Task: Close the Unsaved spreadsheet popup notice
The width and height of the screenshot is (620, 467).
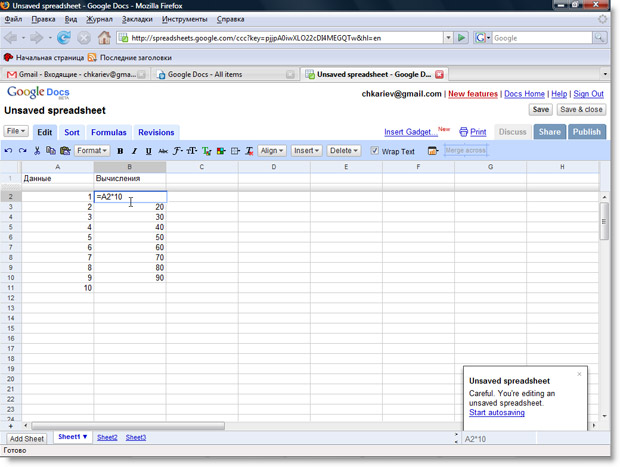Action: [x=579, y=374]
